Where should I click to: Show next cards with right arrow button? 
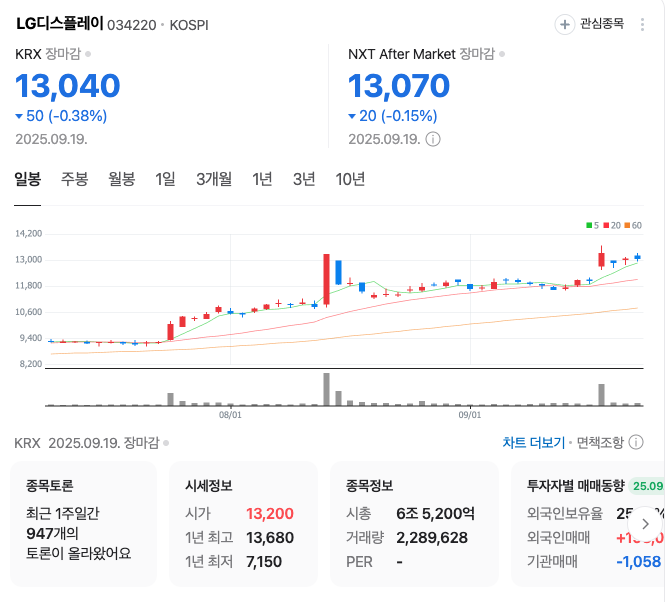point(645,524)
